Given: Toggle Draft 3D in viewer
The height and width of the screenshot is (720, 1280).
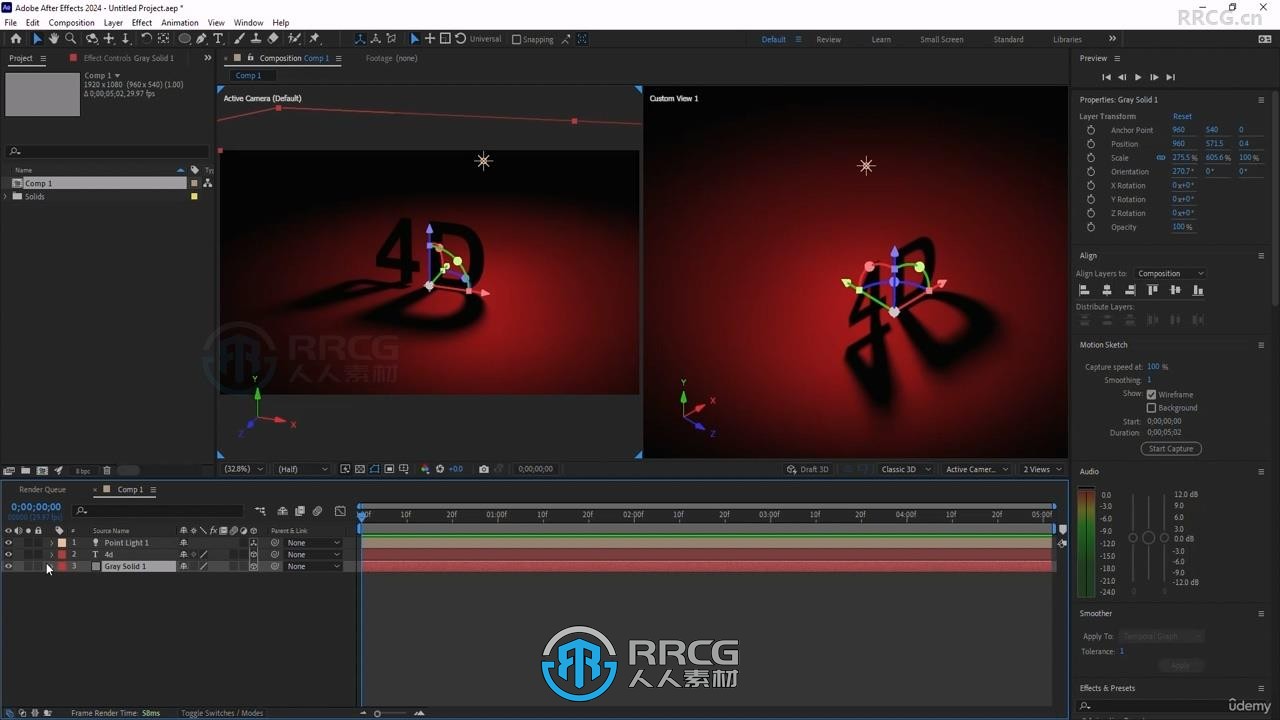Looking at the screenshot, I should pyautogui.click(x=808, y=469).
